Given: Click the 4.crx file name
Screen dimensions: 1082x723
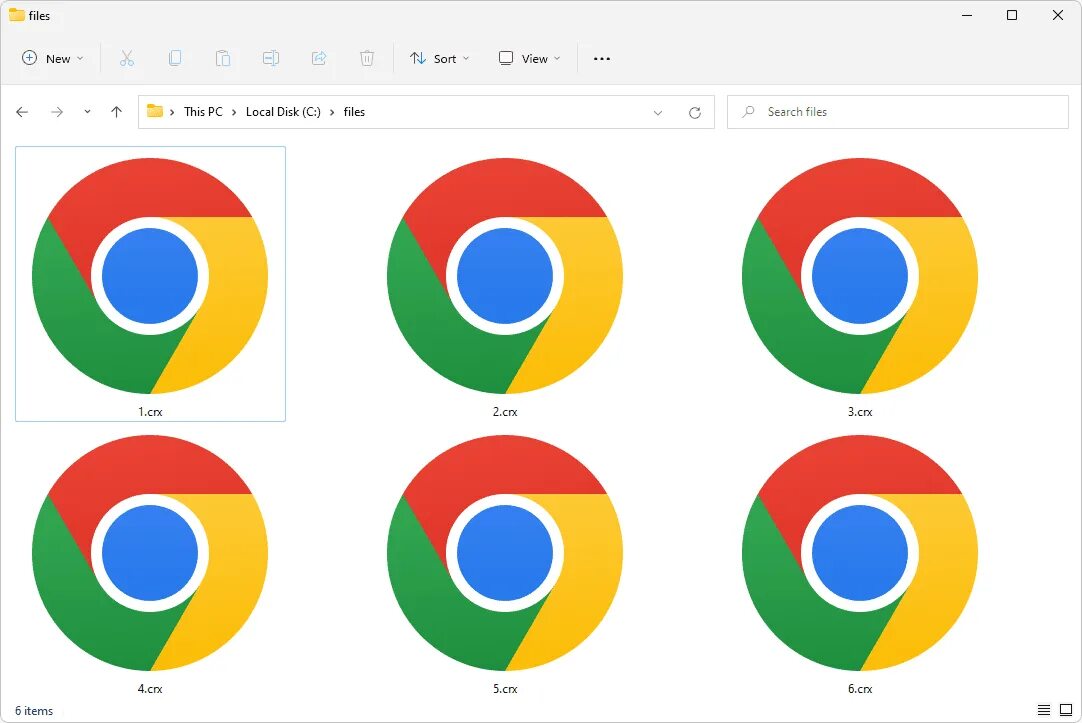Looking at the screenshot, I should coord(150,689).
